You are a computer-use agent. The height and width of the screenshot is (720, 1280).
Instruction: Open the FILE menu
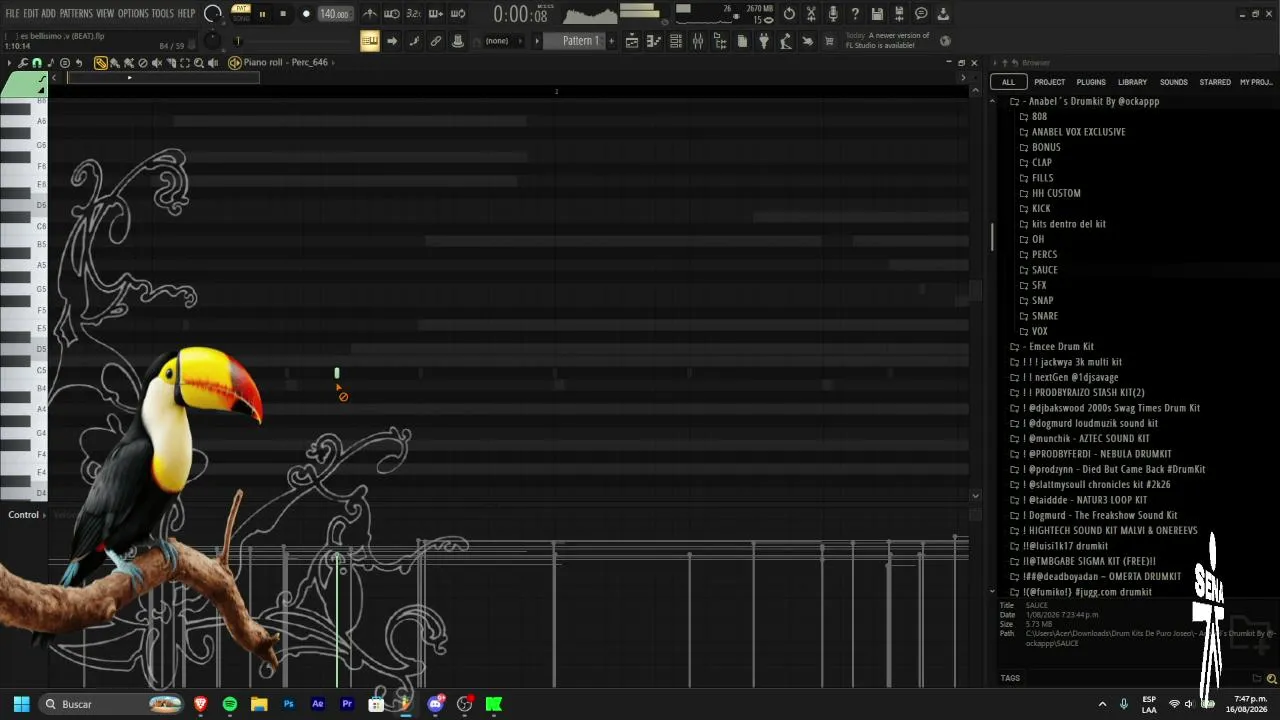[x=12, y=13]
